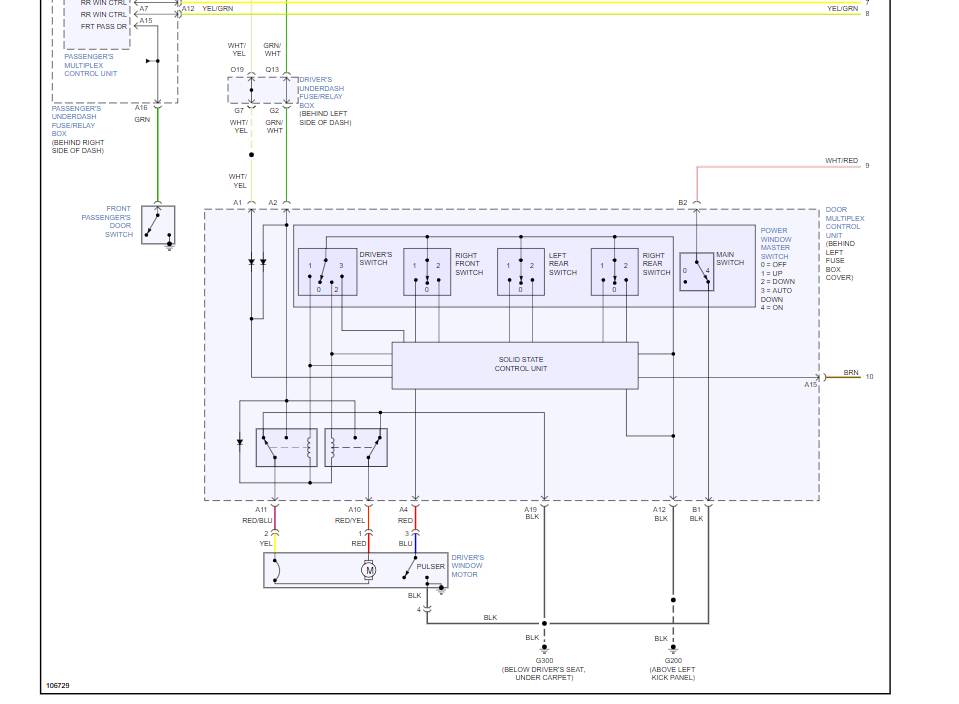This screenshot has width=959, height=704.
Task: Select the Front Passenger's Door Switch symbol
Action: [x=158, y=225]
